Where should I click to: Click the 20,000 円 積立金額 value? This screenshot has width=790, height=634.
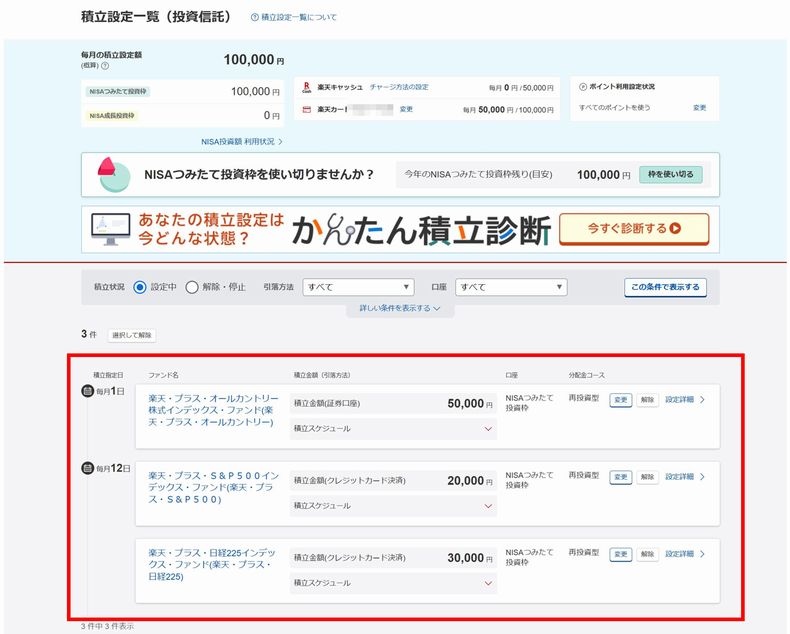pyautogui.click(x=470, y=481)
